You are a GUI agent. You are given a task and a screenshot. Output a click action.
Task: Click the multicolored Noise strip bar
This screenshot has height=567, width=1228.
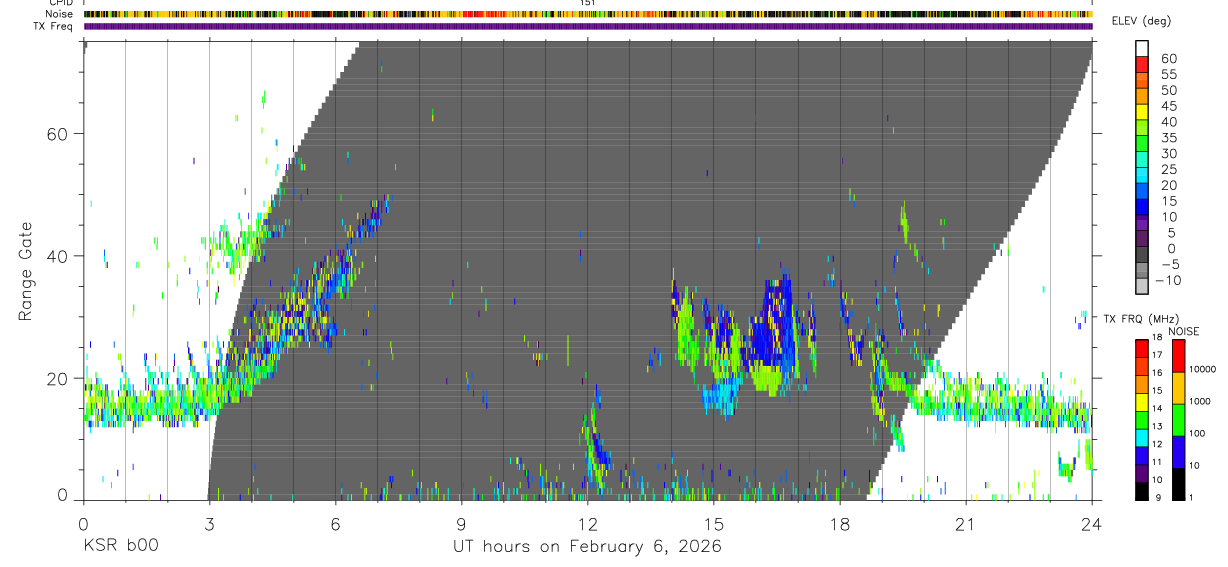pos(588,14)
